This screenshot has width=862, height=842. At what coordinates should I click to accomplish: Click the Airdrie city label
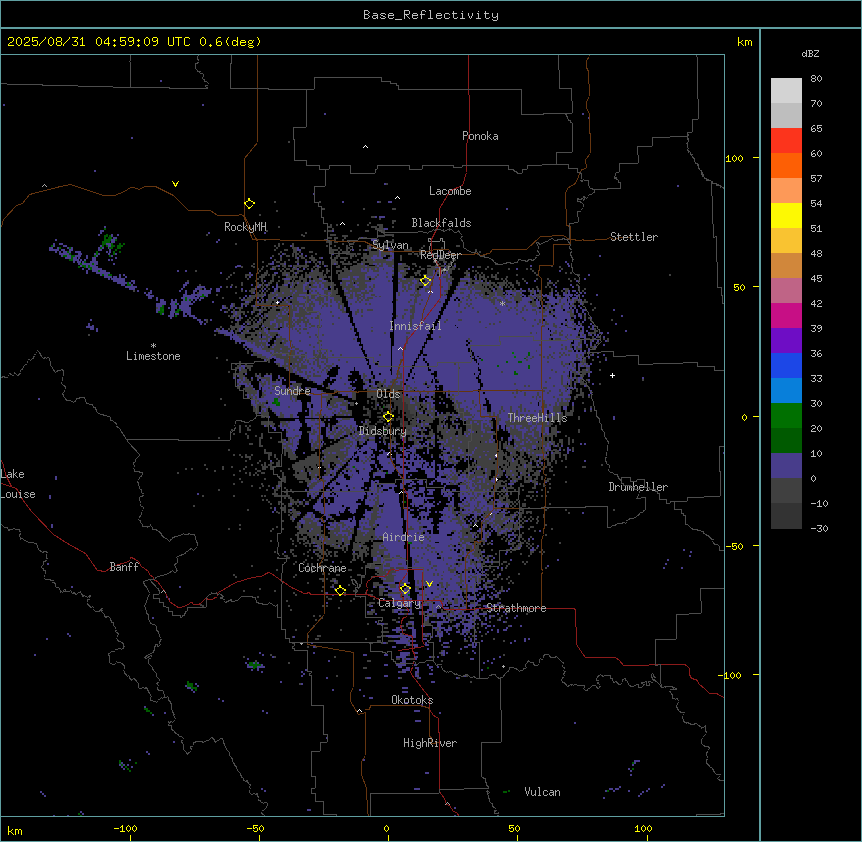click(x=404, y=537)
